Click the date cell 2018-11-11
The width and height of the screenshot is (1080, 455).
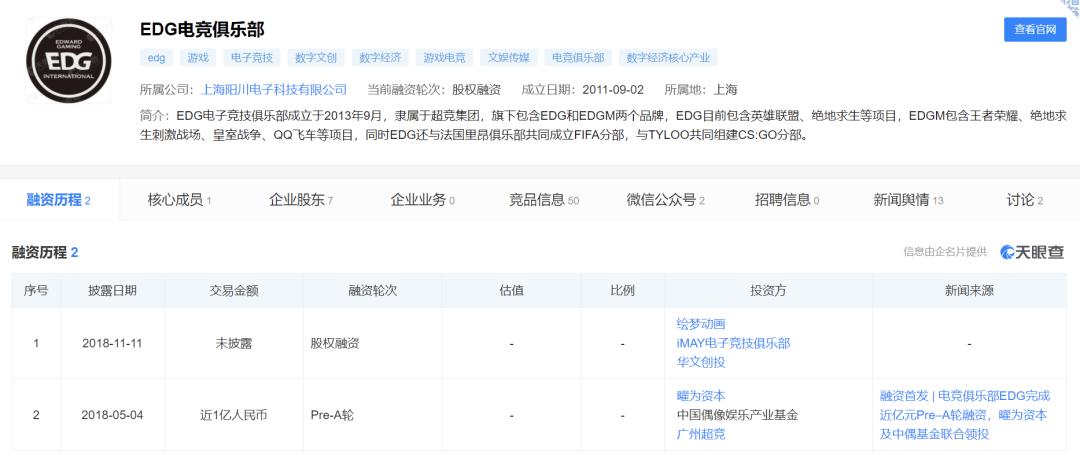[x=112, y=343]
